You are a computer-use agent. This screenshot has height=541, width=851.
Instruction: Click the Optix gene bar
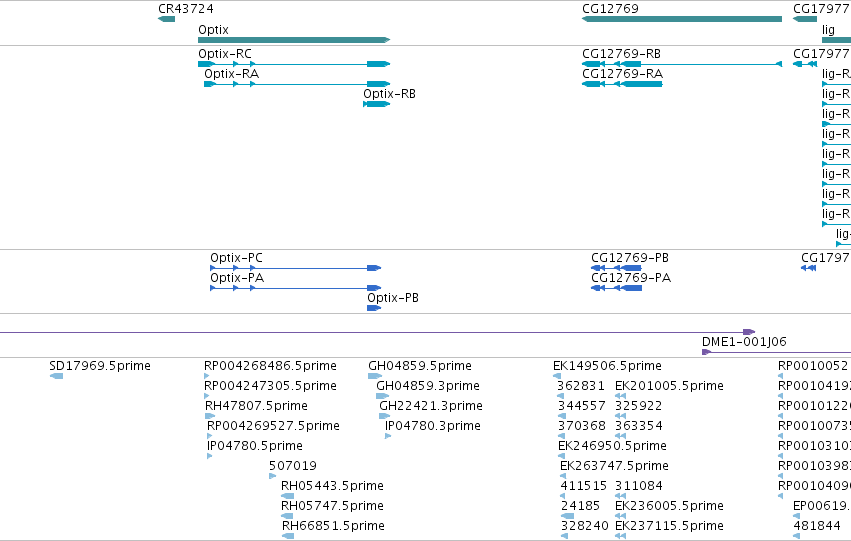[294, 40]
